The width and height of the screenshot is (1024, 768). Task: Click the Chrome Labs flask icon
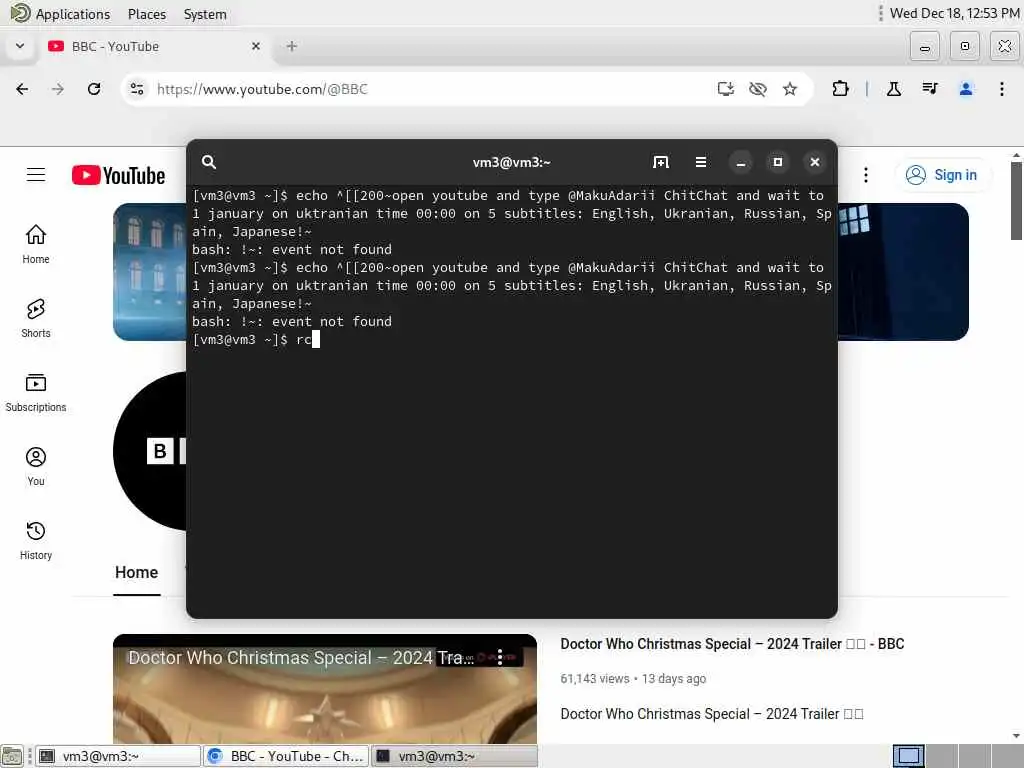(894, 89)
